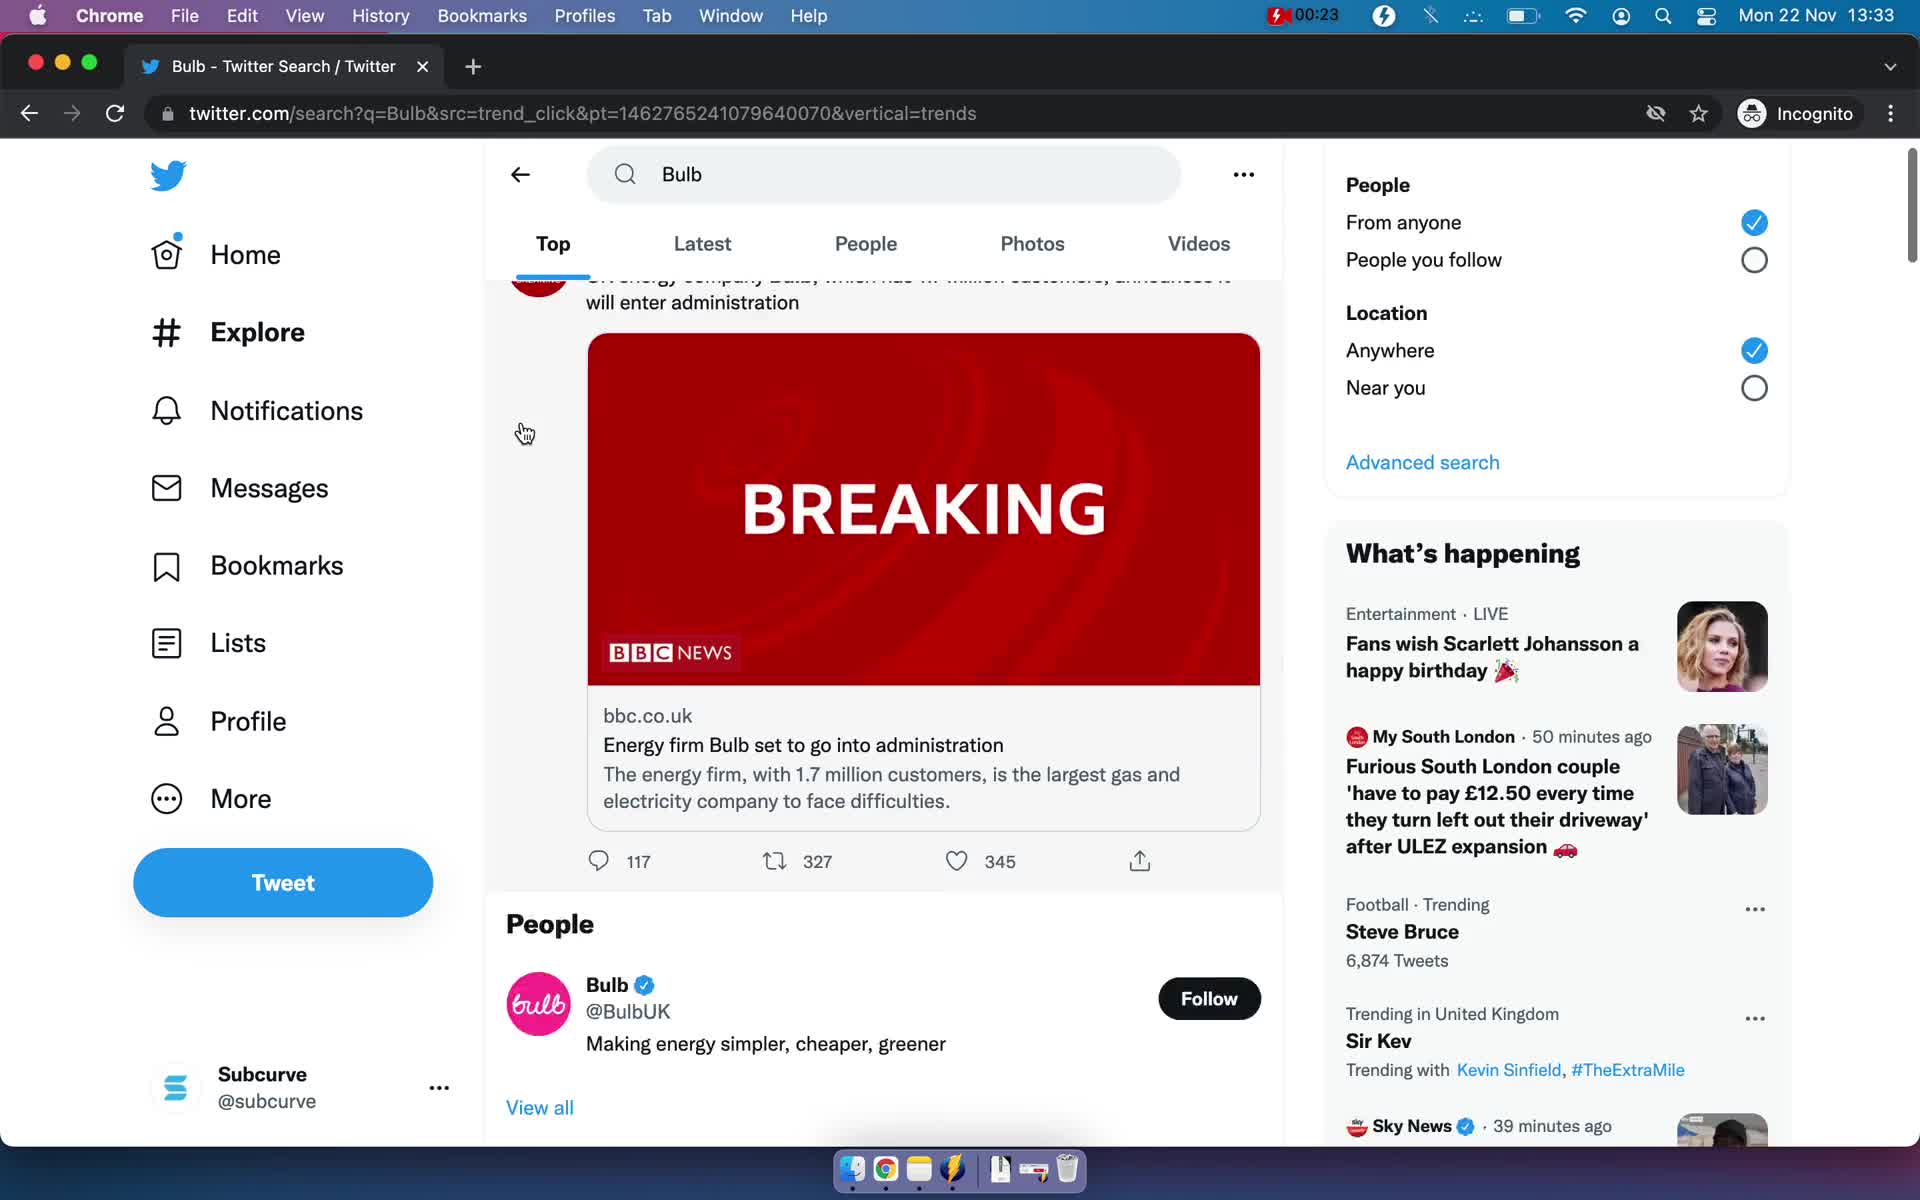Switch to the Photos tab

tap(1032, 244)
